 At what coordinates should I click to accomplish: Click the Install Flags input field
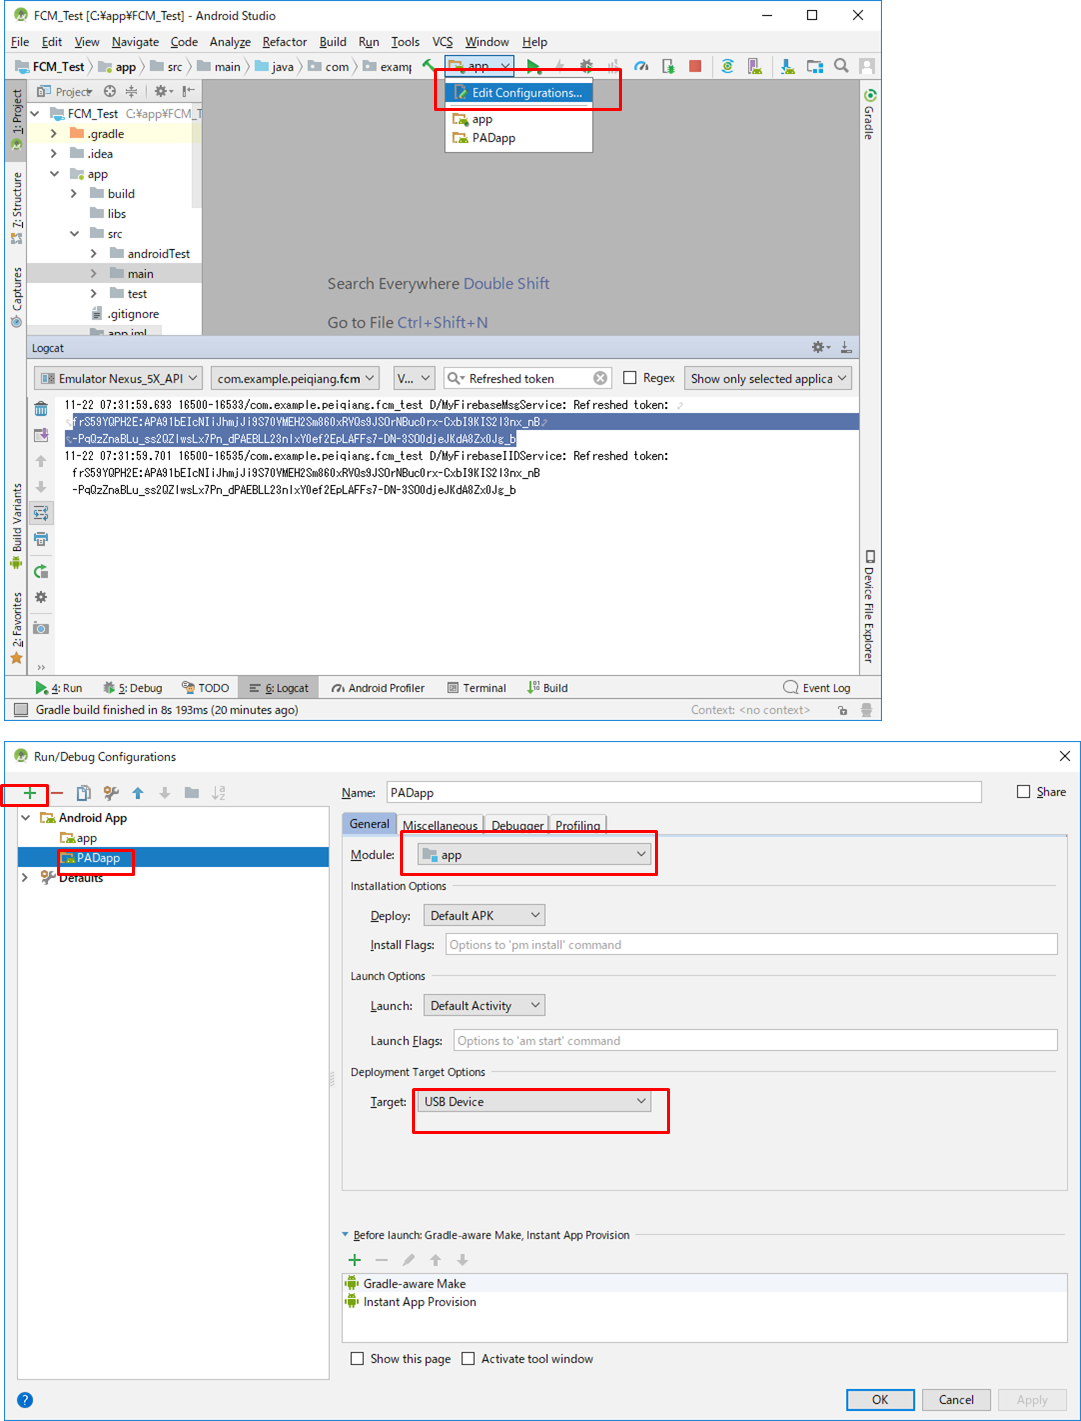751,945
